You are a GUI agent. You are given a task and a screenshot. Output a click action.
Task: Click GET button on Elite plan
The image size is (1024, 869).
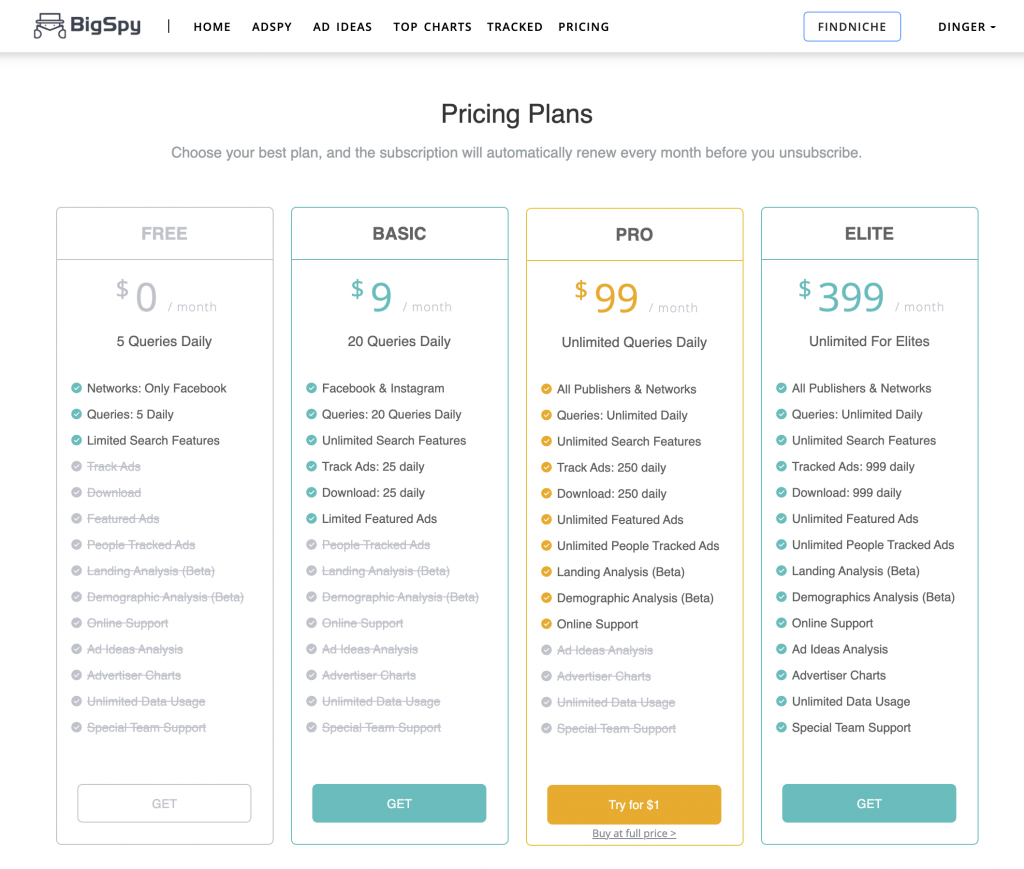coord(869,803)
